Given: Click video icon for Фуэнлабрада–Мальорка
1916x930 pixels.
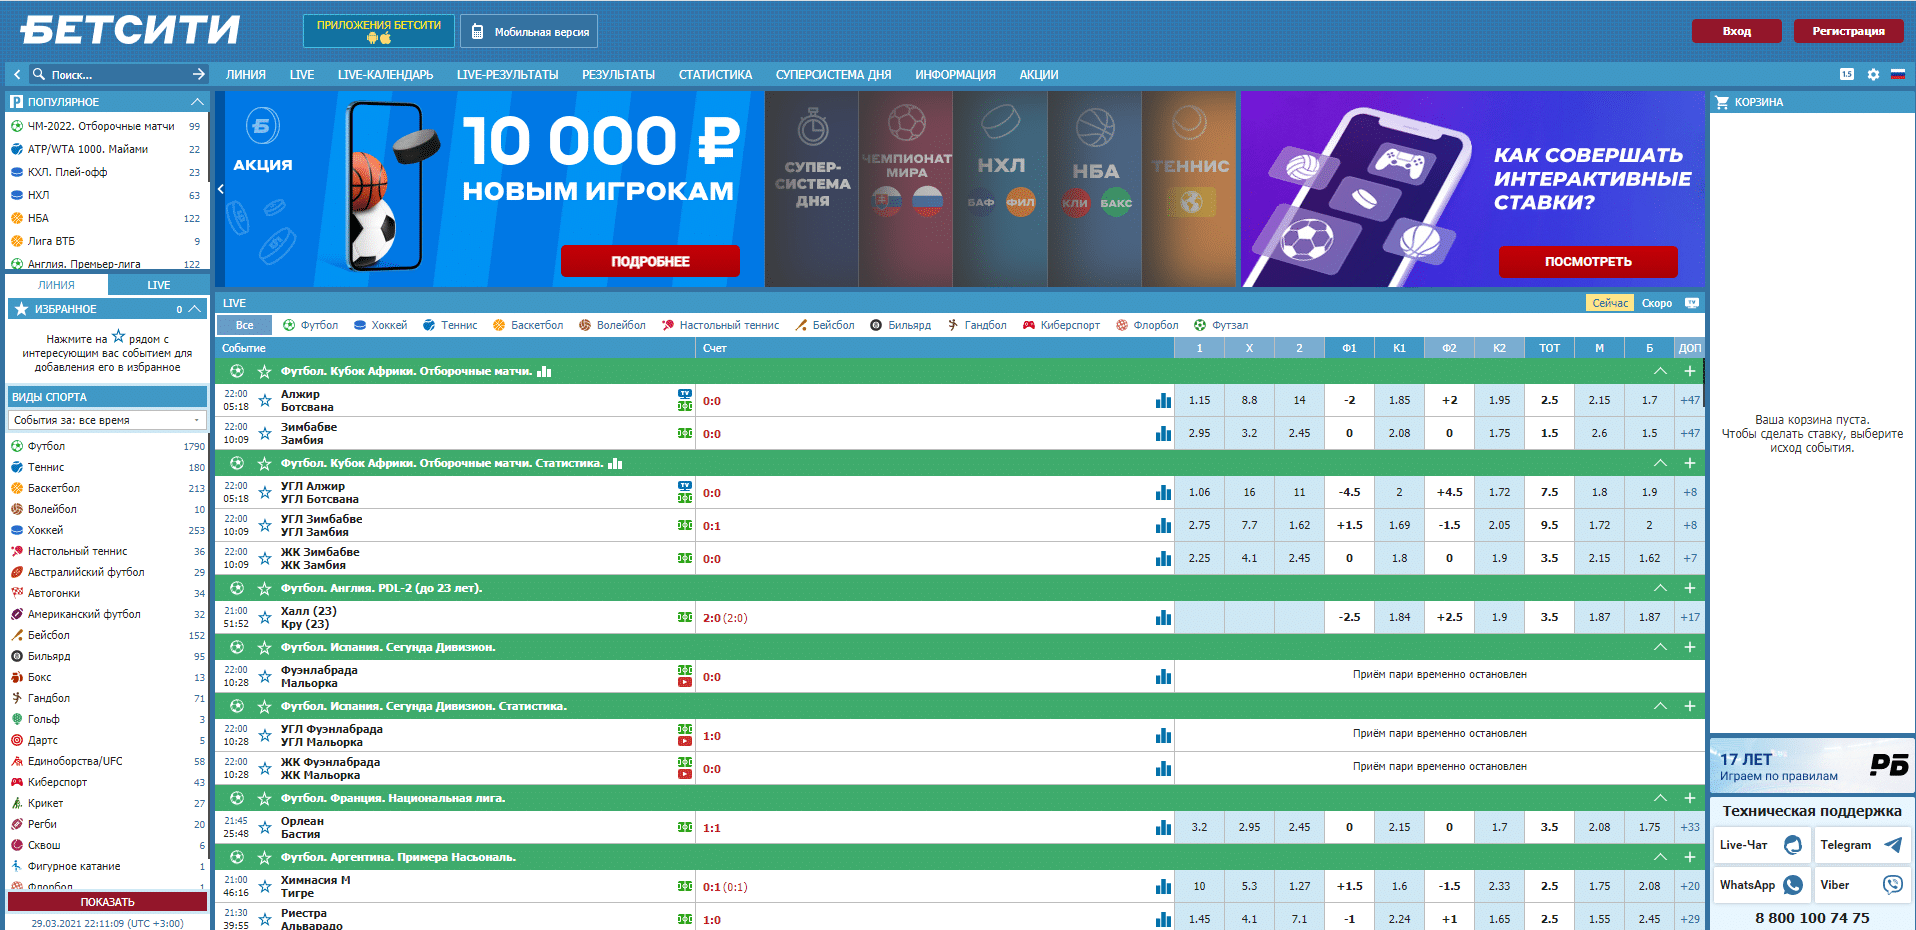Looking at the screenshot, I should (x=685, y=683).
